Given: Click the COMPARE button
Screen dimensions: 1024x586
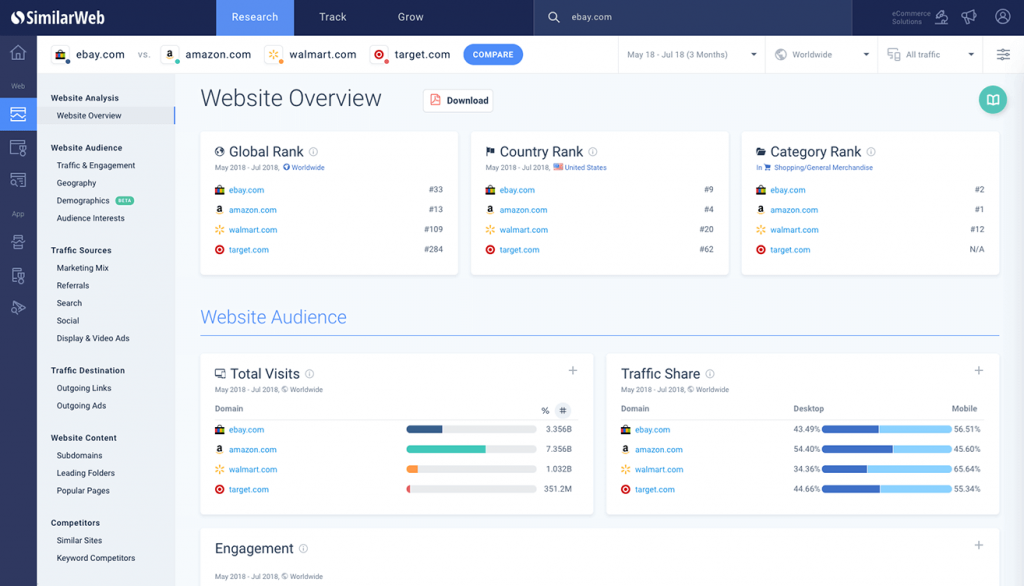Looking at the screenshot, I should [x=492, y=55].
